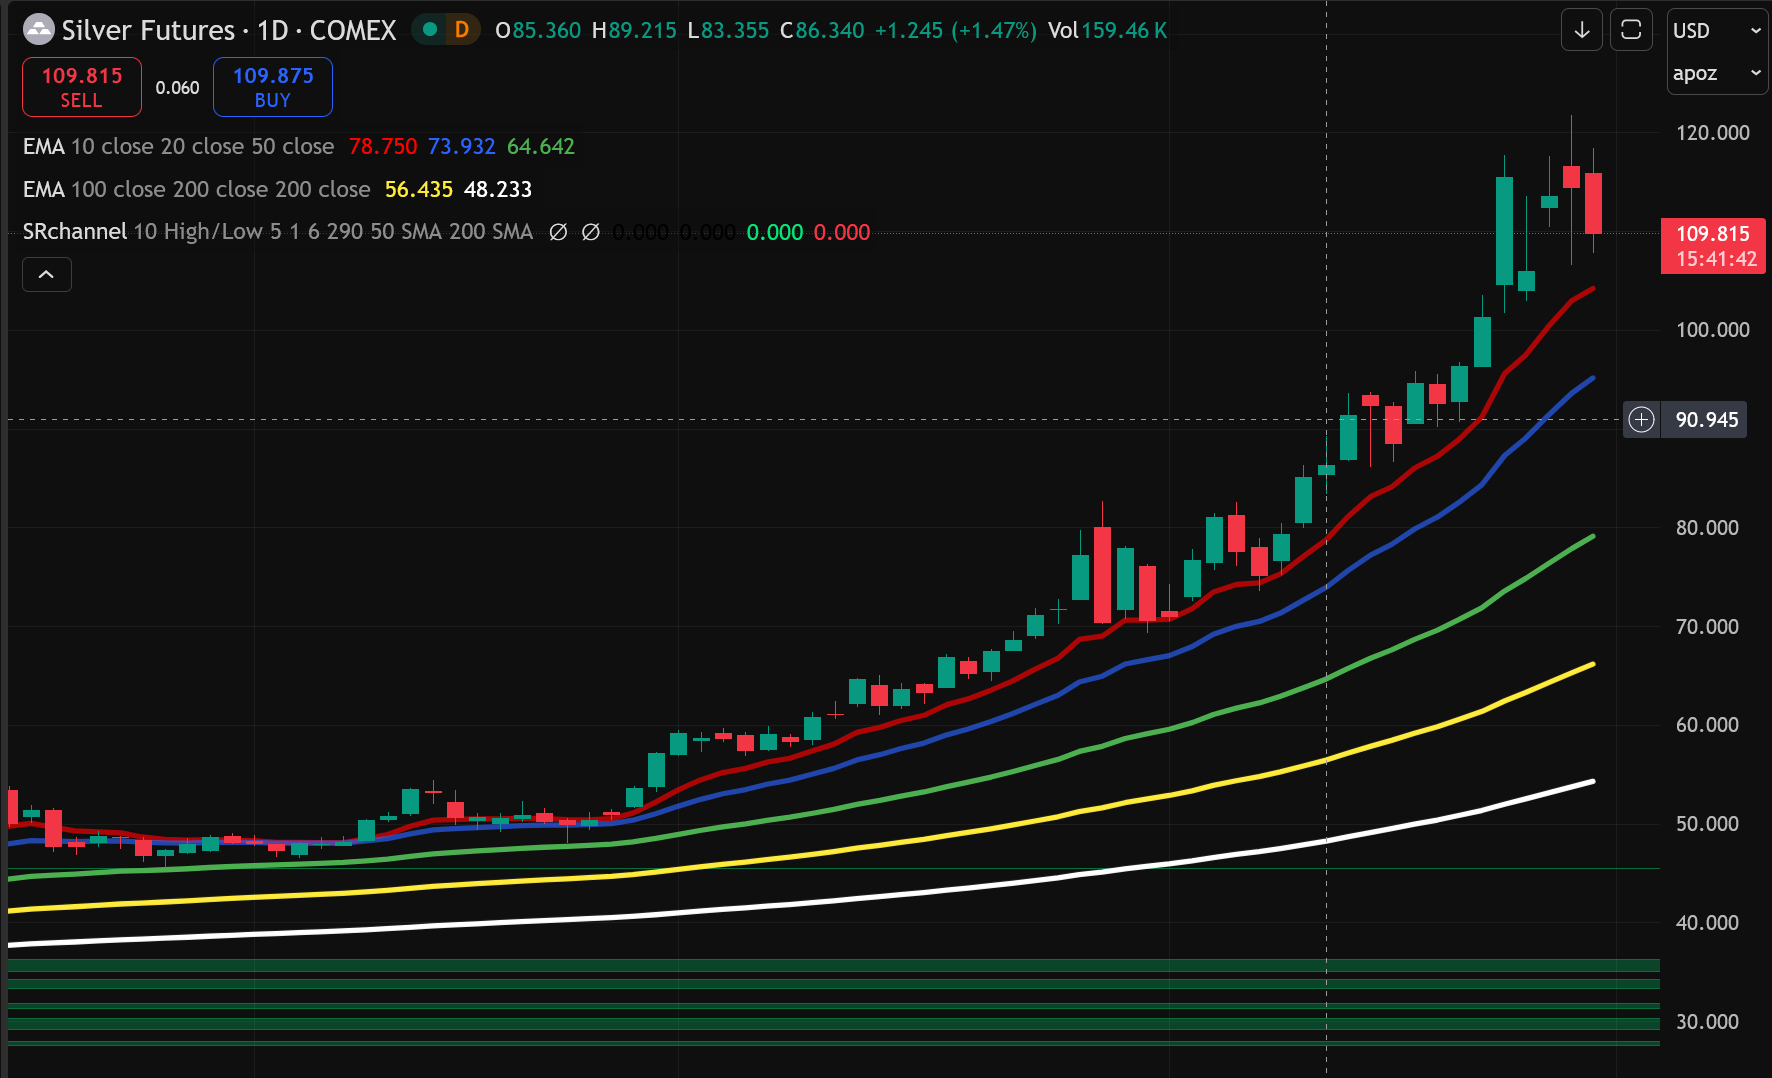1772x1078 pixels.
Task: Click the green market status dot
Action: [430, 30]
